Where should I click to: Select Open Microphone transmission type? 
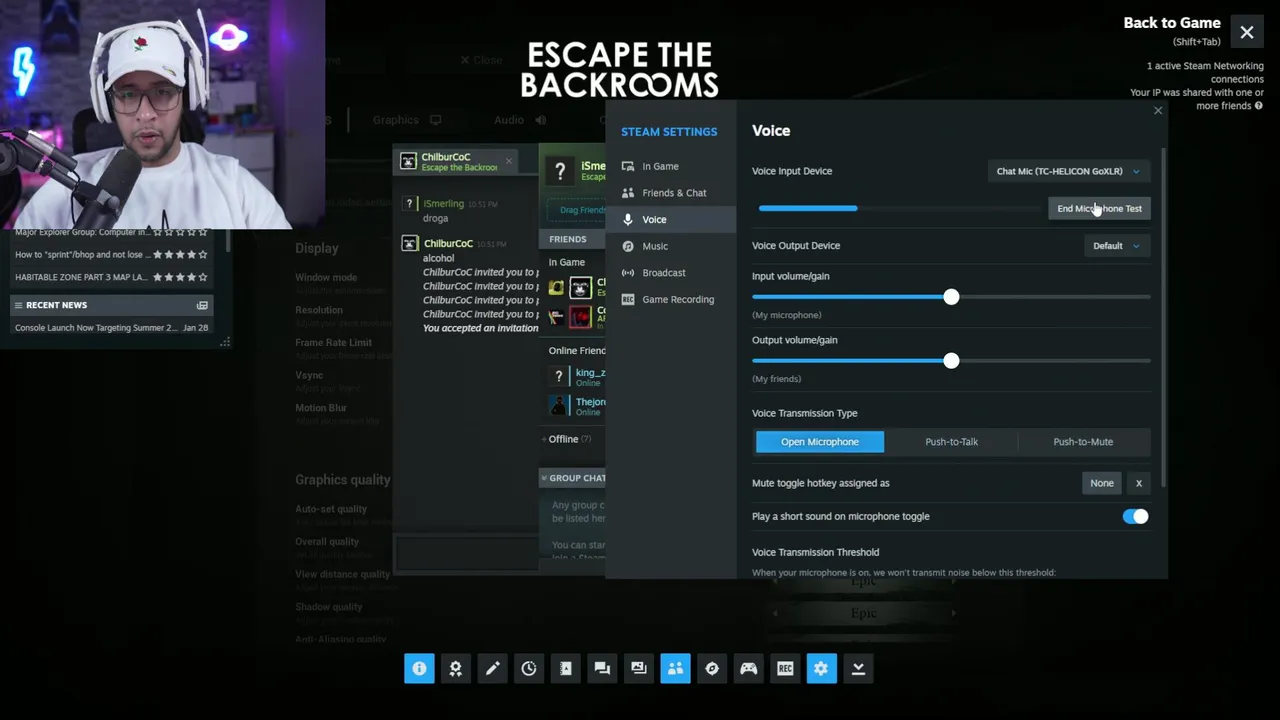pyautogui.click(x=820, y=441)
